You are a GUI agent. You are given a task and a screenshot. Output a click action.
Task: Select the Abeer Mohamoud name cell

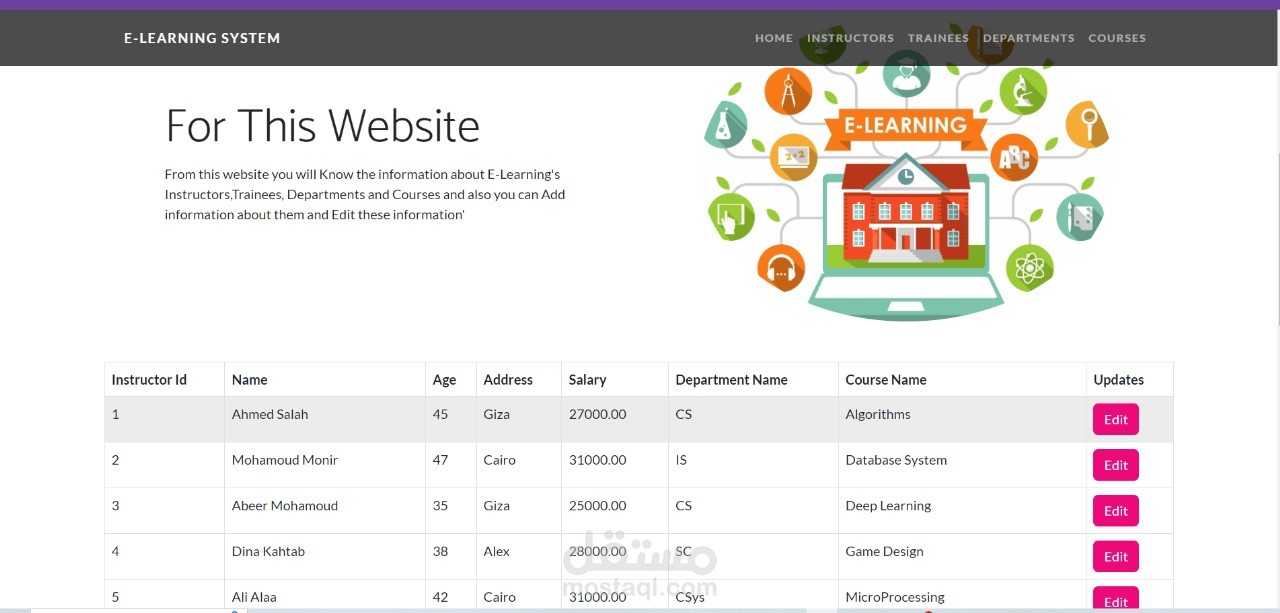tap(325, 511)
